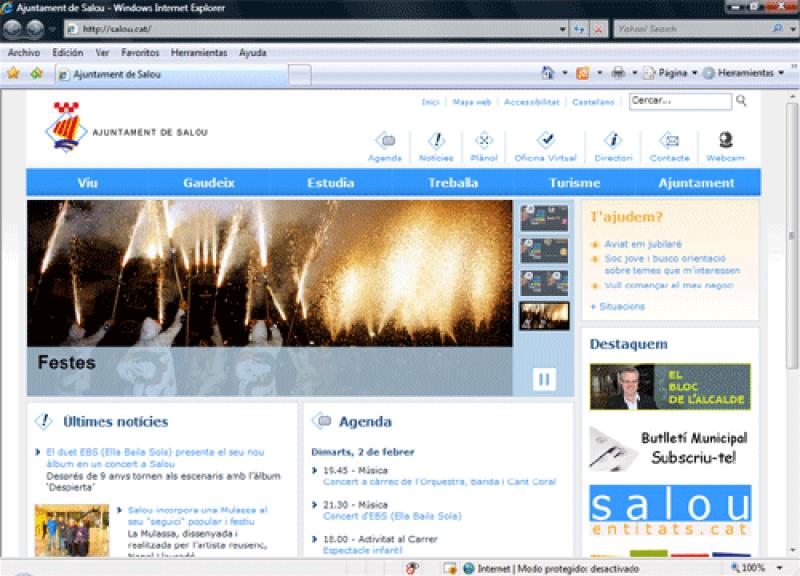This screenshot has height=576, width=800.
Task: Expand the + Situacions link
Action: (x=617, y=307)
